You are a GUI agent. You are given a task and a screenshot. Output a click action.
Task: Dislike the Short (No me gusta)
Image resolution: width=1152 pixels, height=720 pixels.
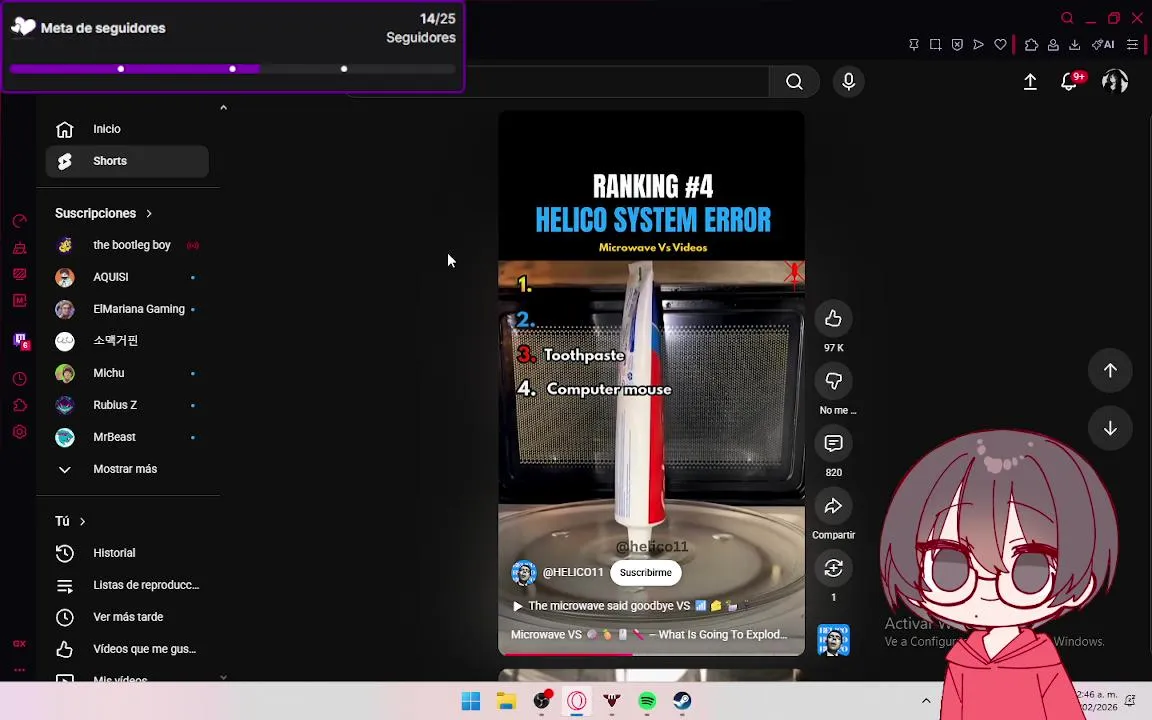click(833, 381)
